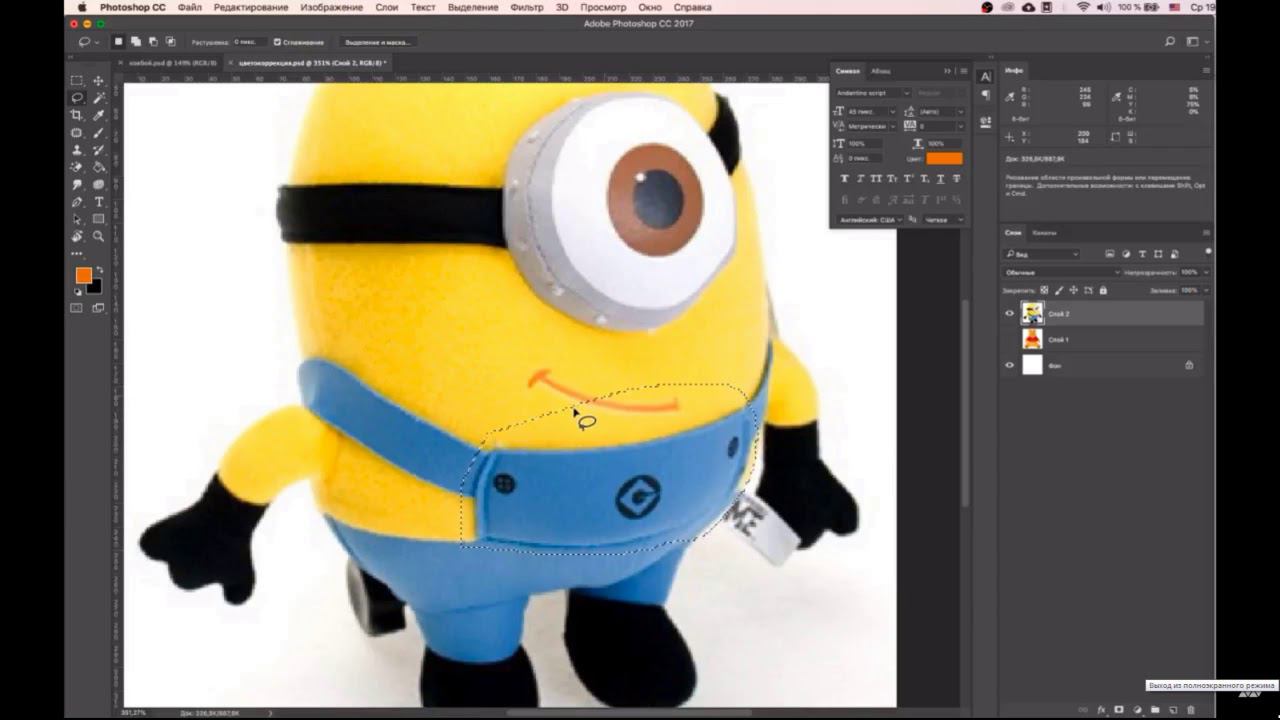Open the anti-aliasing method dropdown
The height and width of the screenshot is (720, 1280).
click(943, 219)
